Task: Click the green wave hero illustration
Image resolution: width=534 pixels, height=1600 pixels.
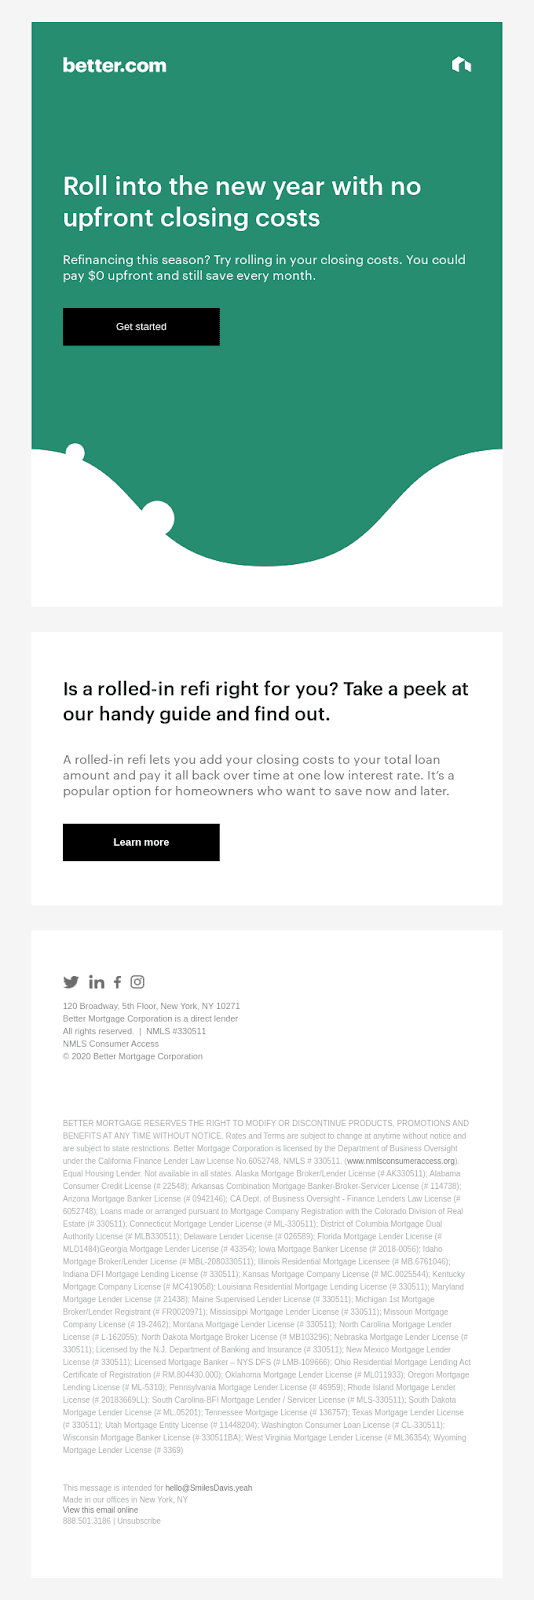Action: click(267, 505)
